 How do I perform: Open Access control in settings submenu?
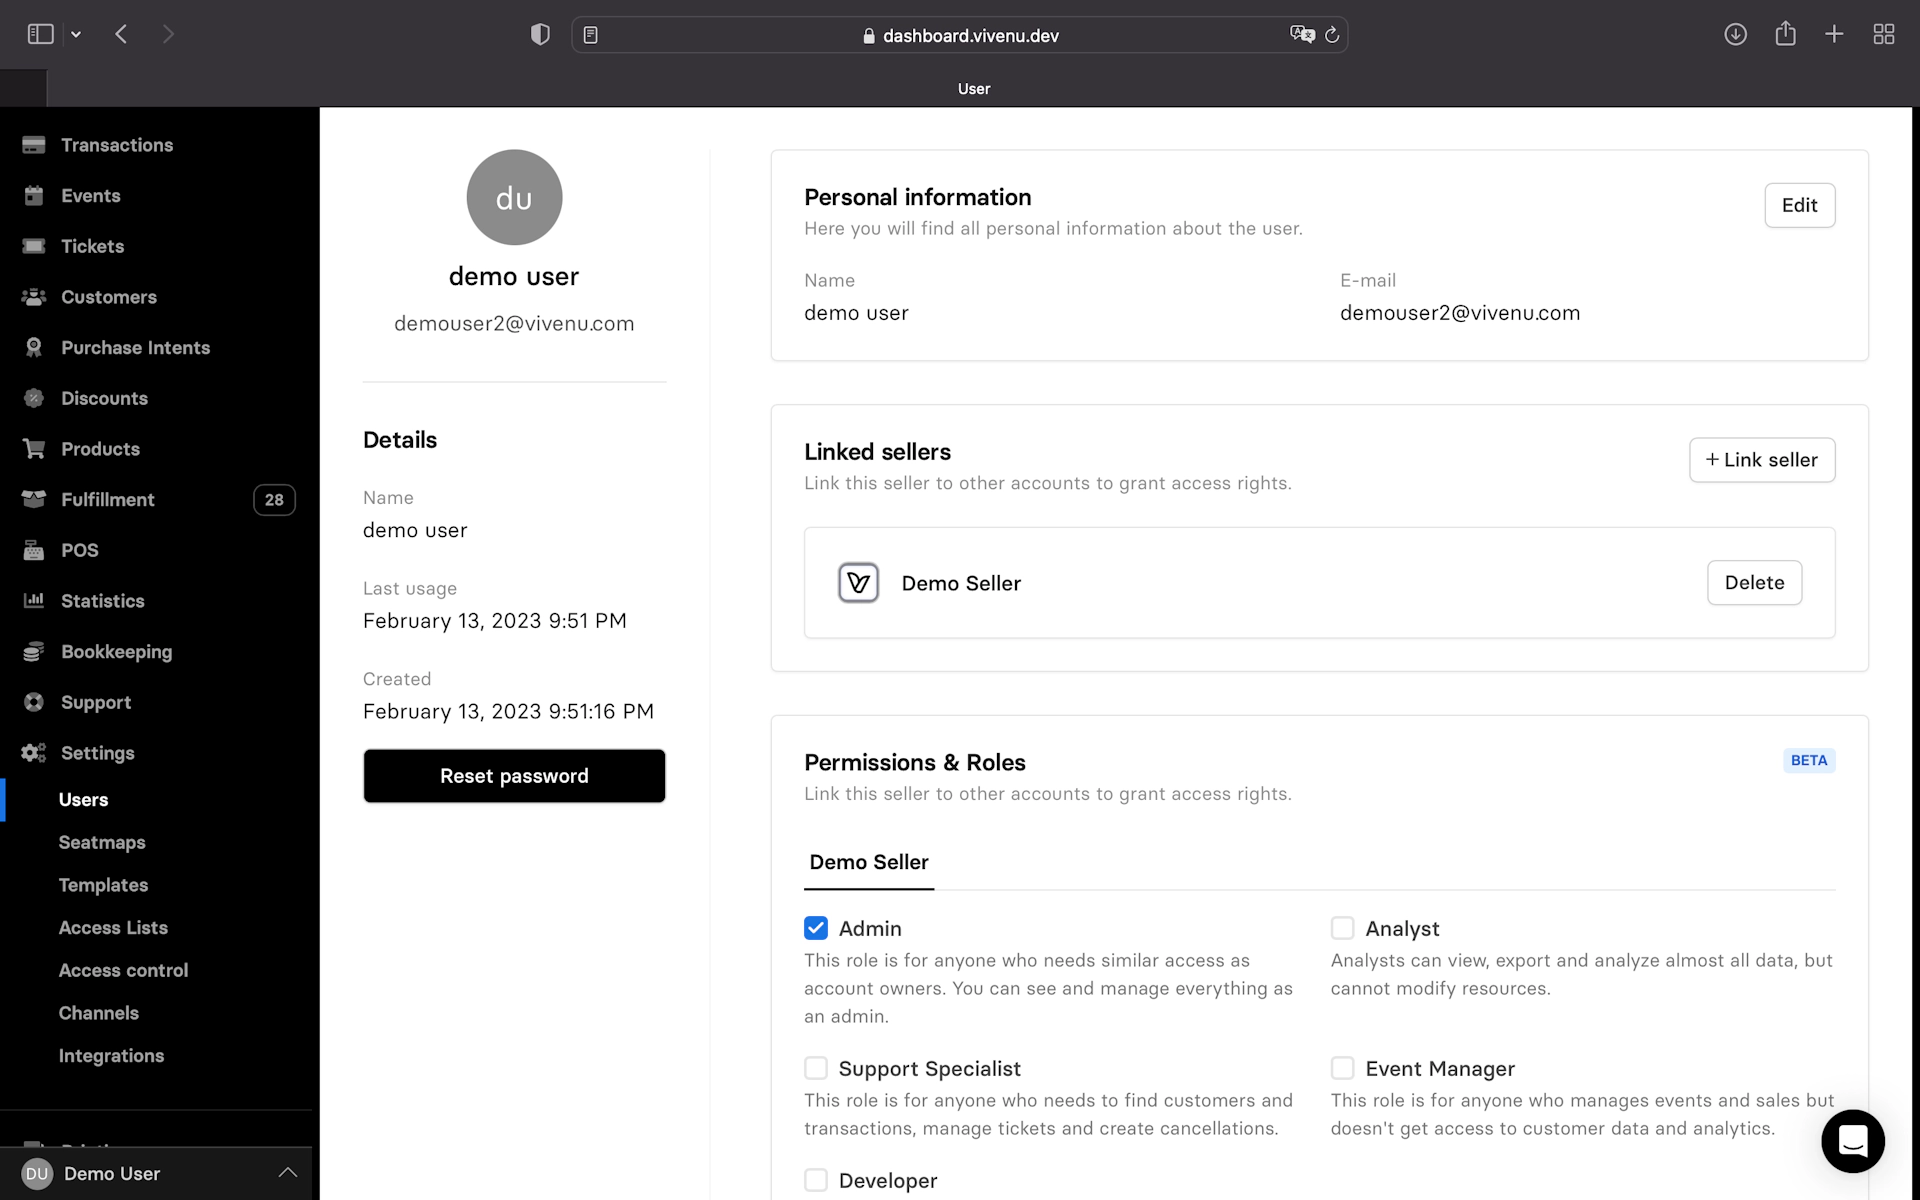(123, 970)
